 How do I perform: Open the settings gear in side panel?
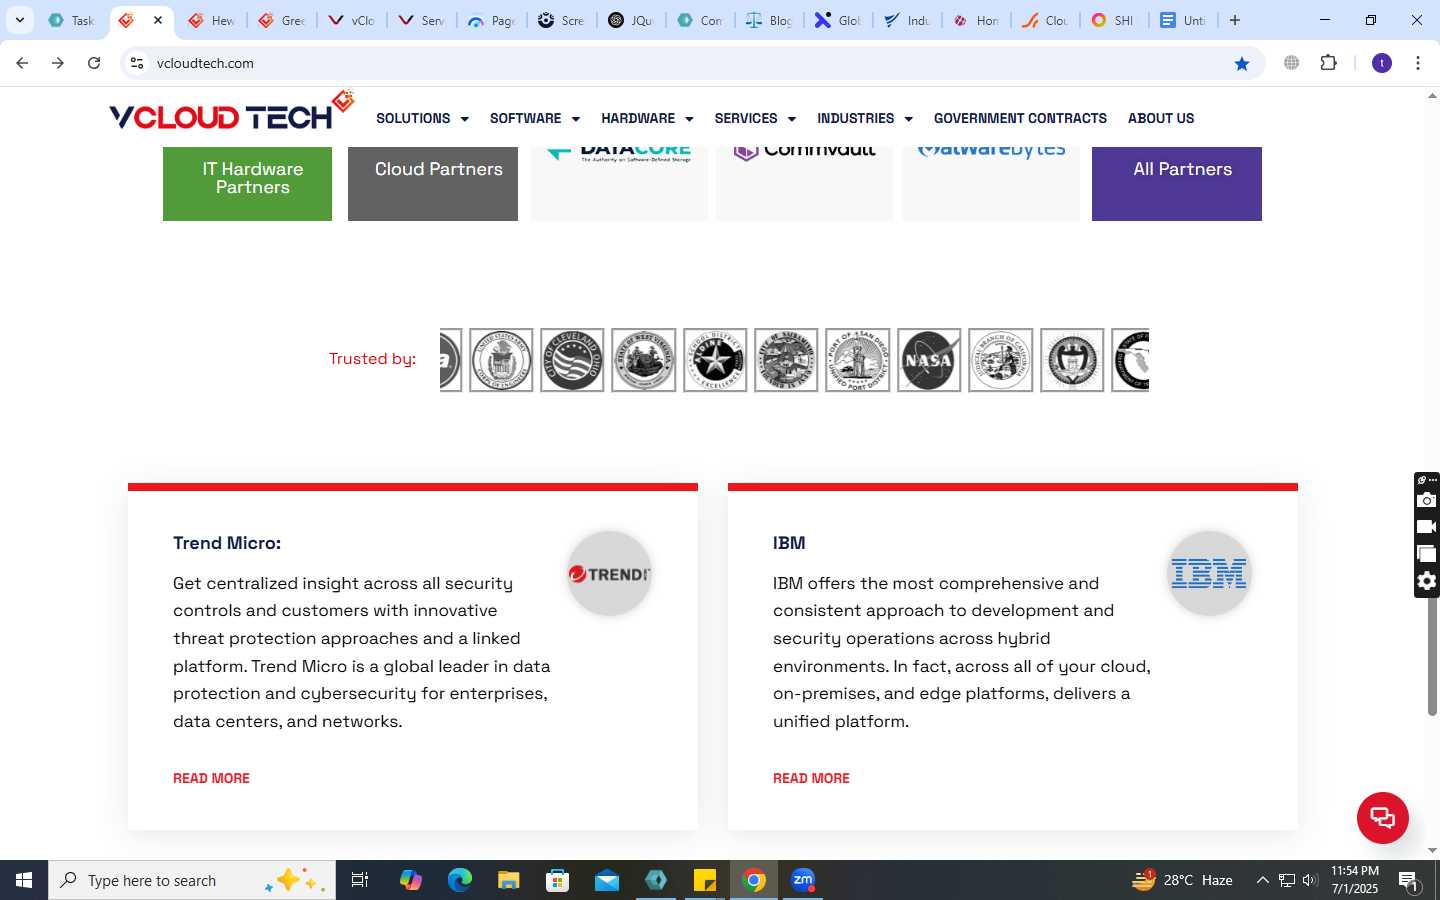pyautogui.click(x=1427, y=581)
